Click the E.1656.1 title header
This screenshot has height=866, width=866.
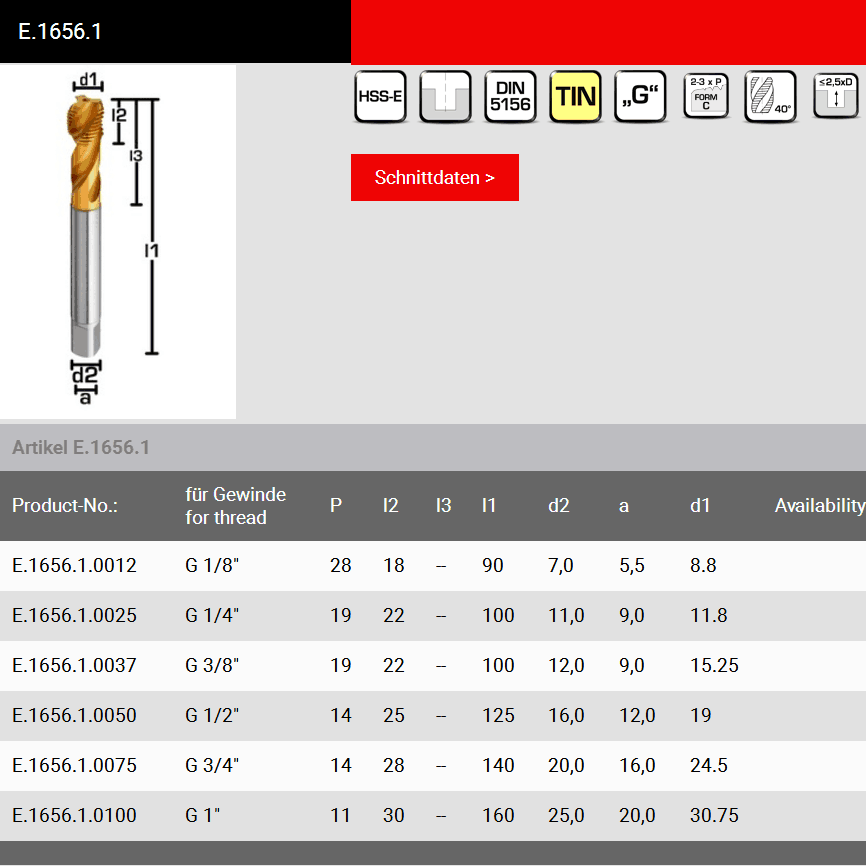pyautogui.click(x=60, y=31)
